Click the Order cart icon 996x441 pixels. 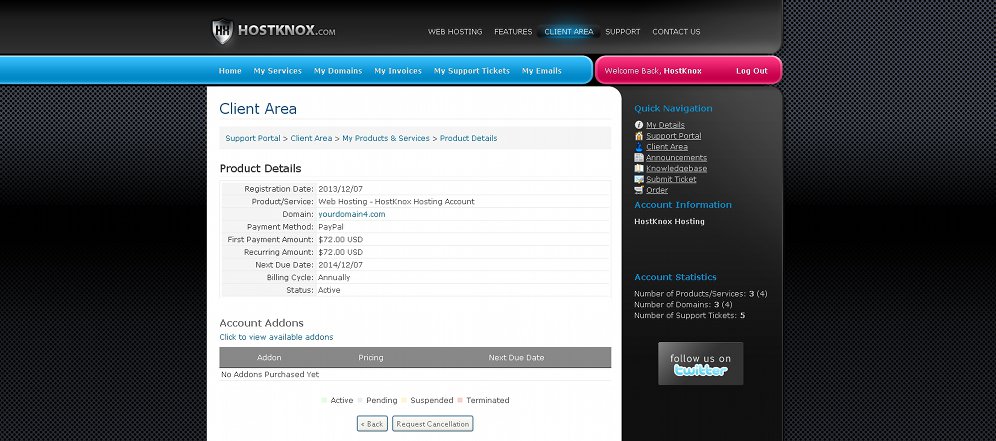click(639, 190)
